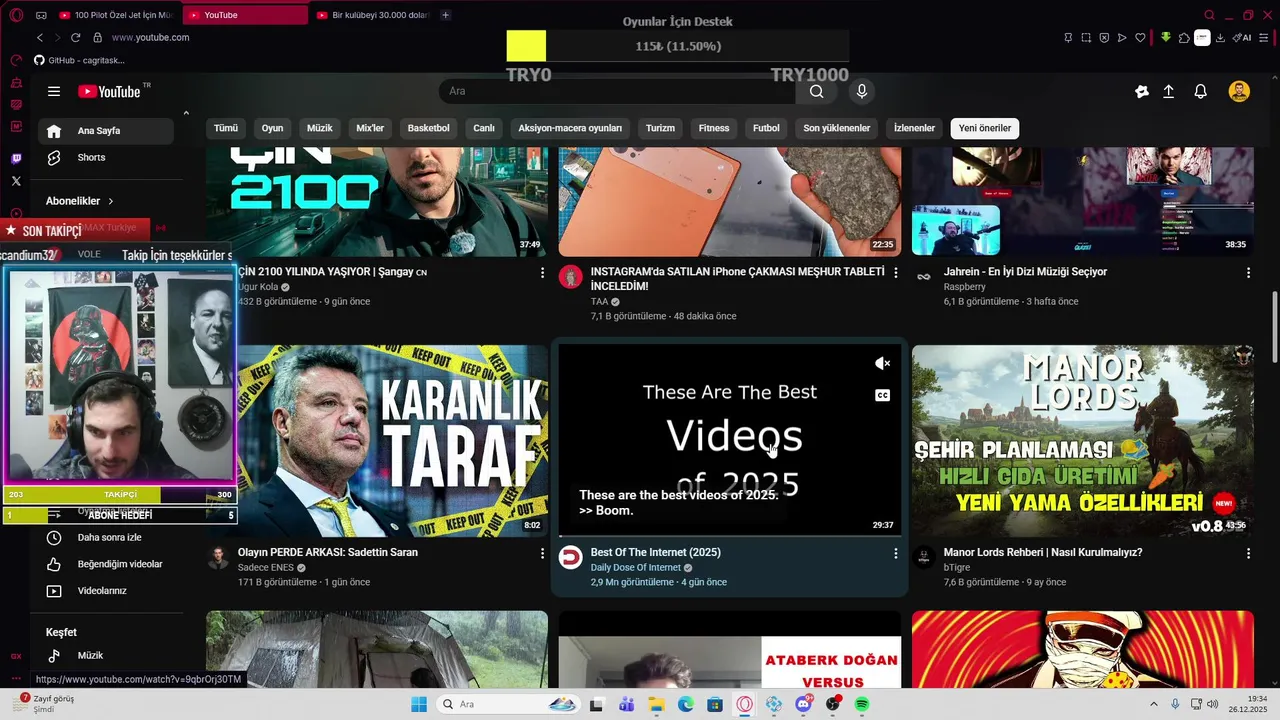This screenshot has width=1280, height=720.
Task: Select the Basketbol filter chip
Action: 429,128
